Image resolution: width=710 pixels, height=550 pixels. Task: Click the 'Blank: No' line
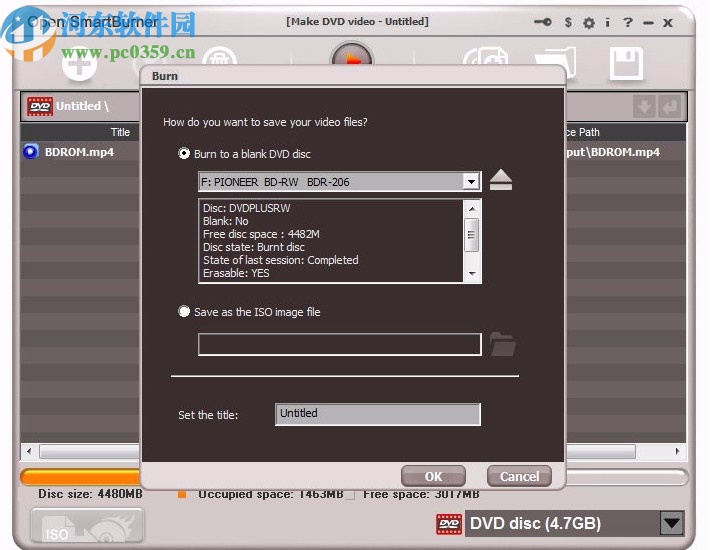point(225,221)
